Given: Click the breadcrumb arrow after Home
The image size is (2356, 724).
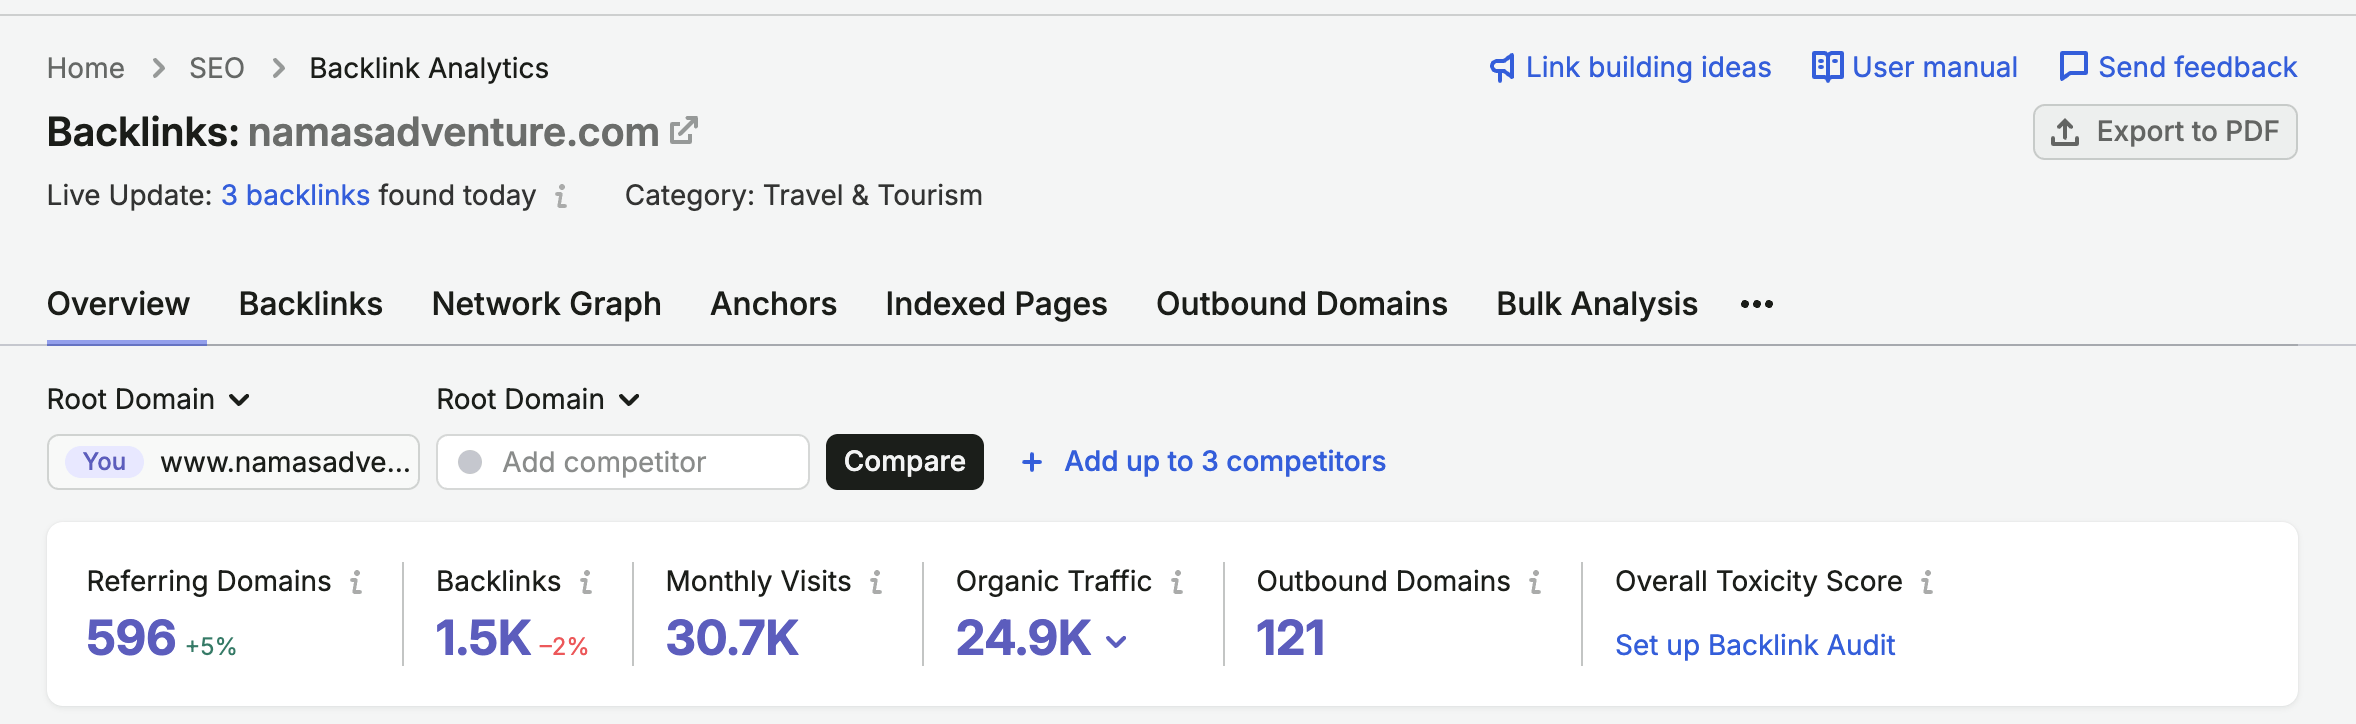Looking at the screenshot, I should tap(158, 68).
